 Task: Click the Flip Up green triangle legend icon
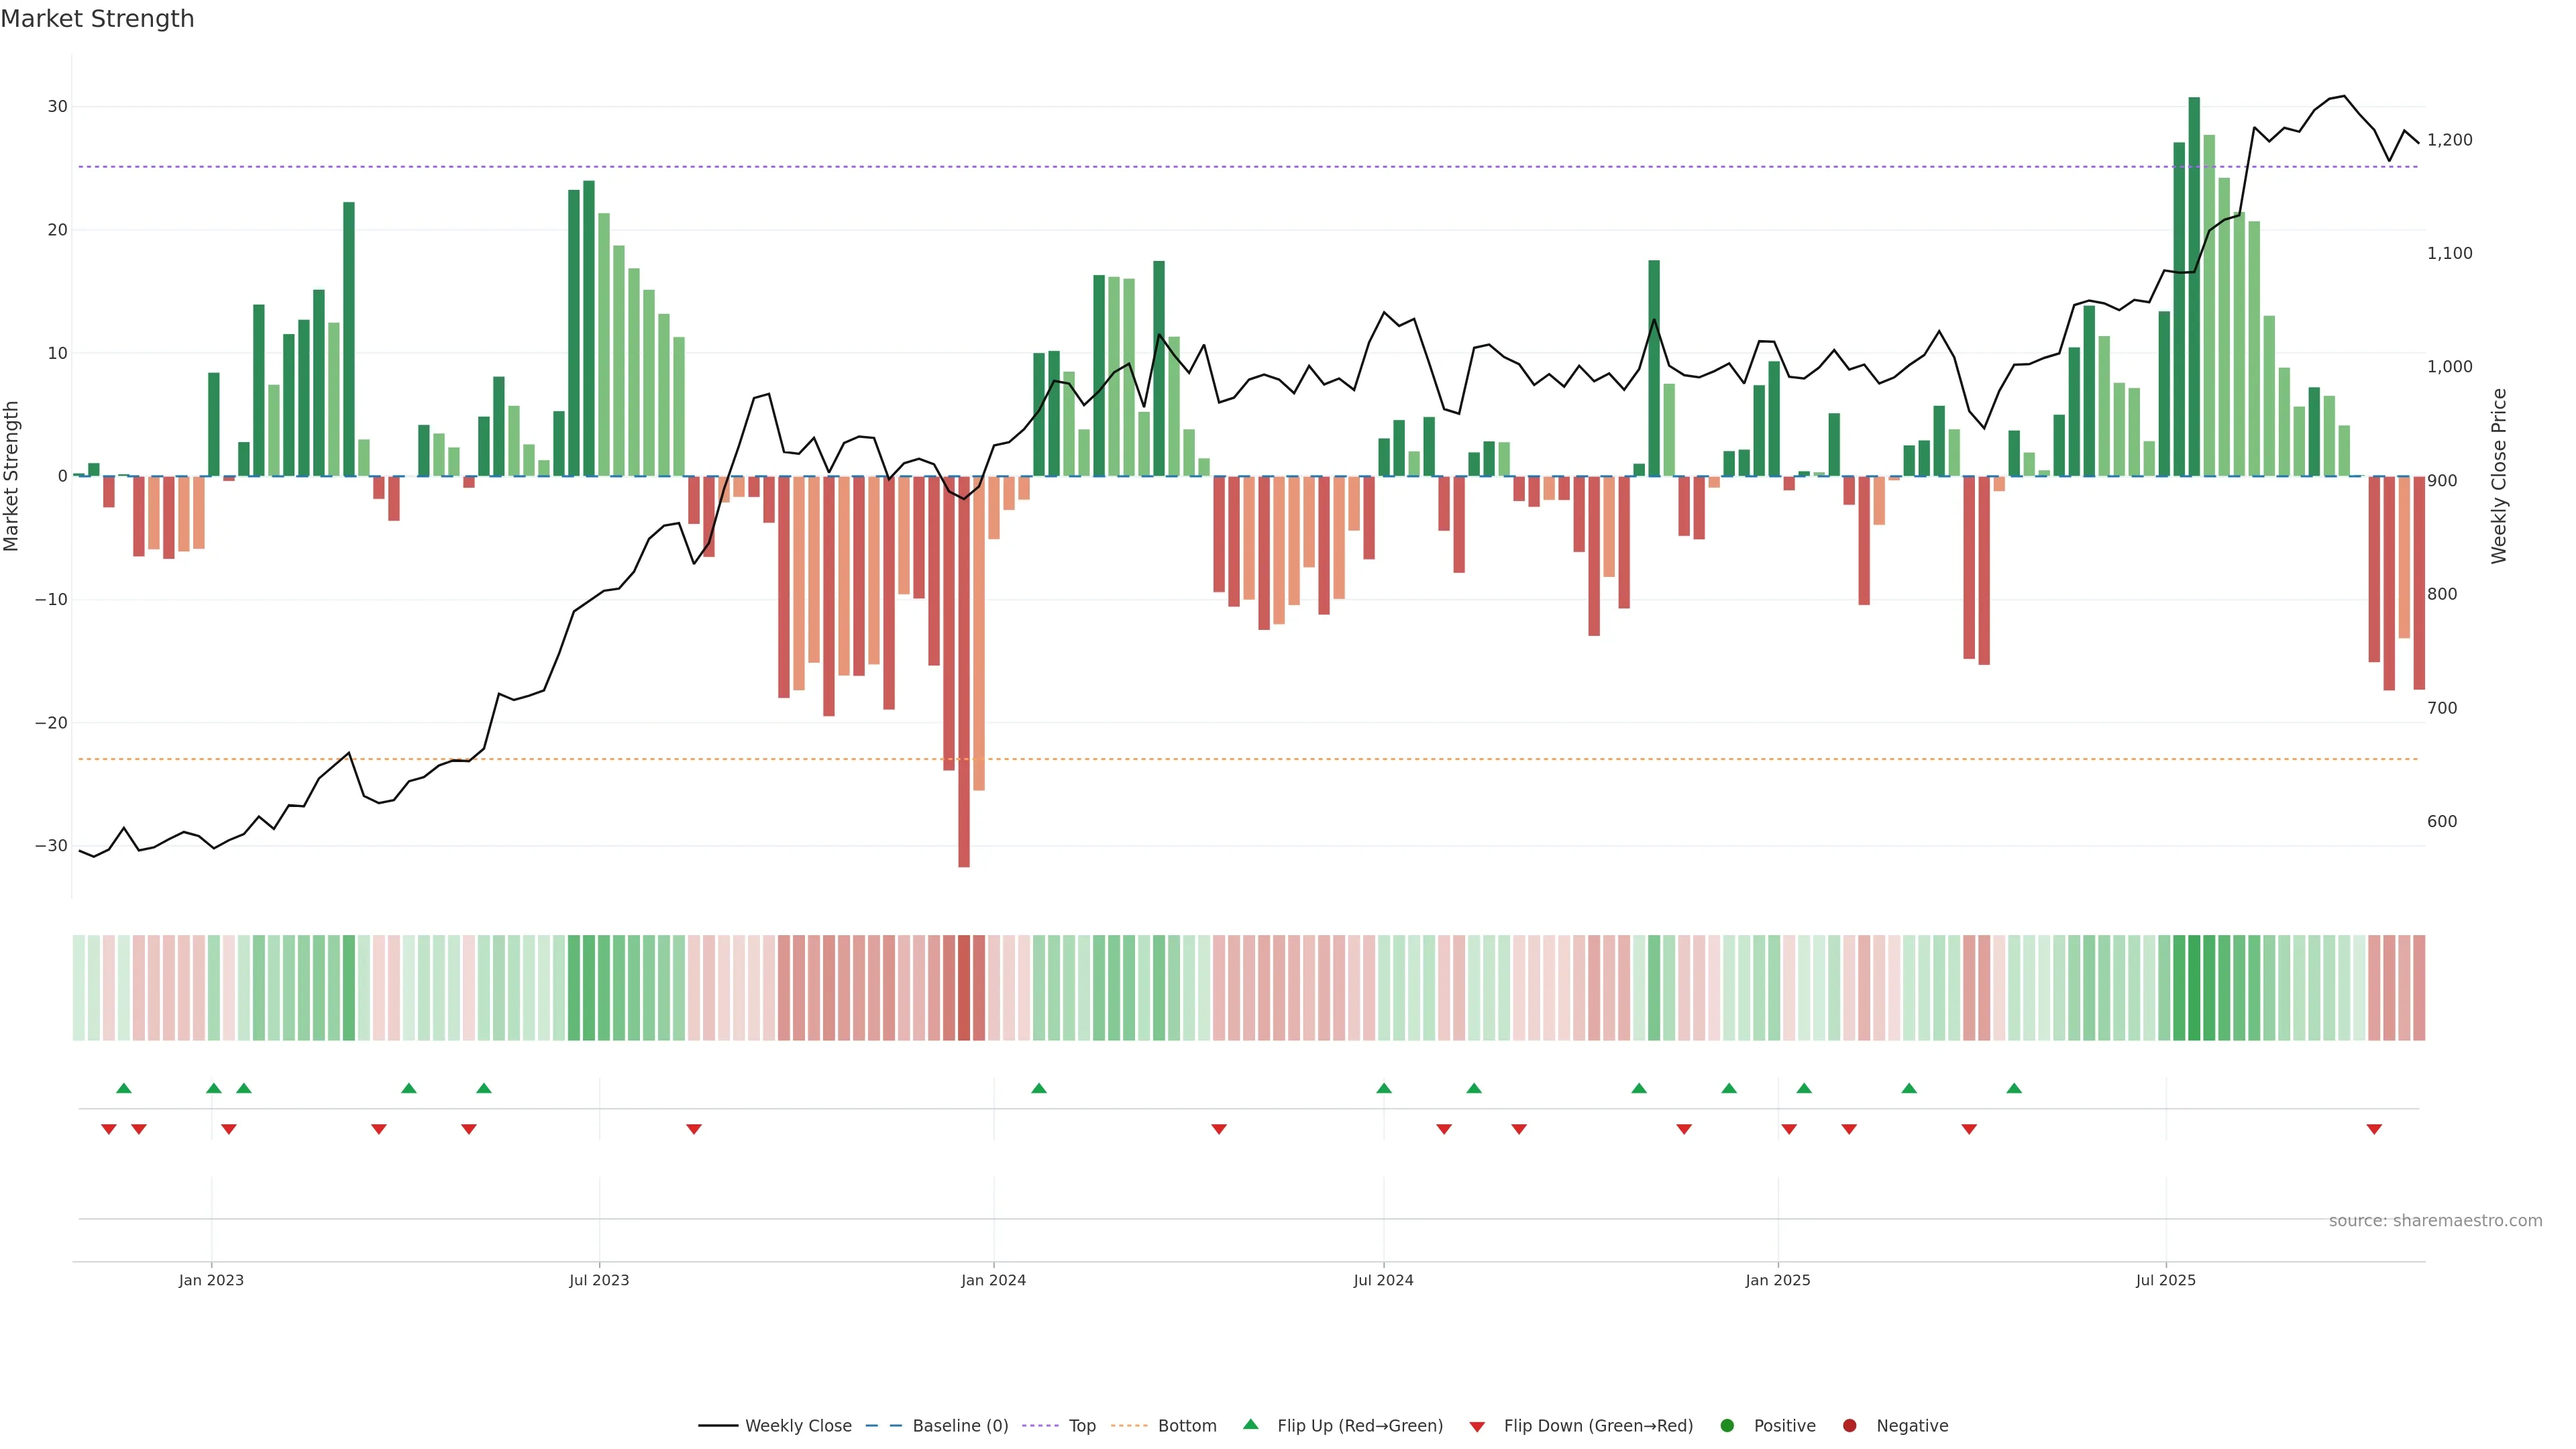[x=1250, y=1425]
